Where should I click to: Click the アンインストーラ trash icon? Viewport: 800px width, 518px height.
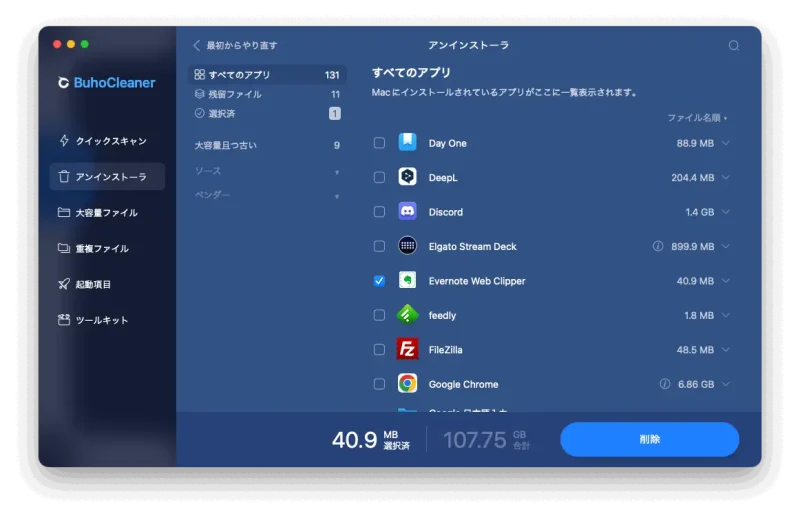[x=64, y=177]
